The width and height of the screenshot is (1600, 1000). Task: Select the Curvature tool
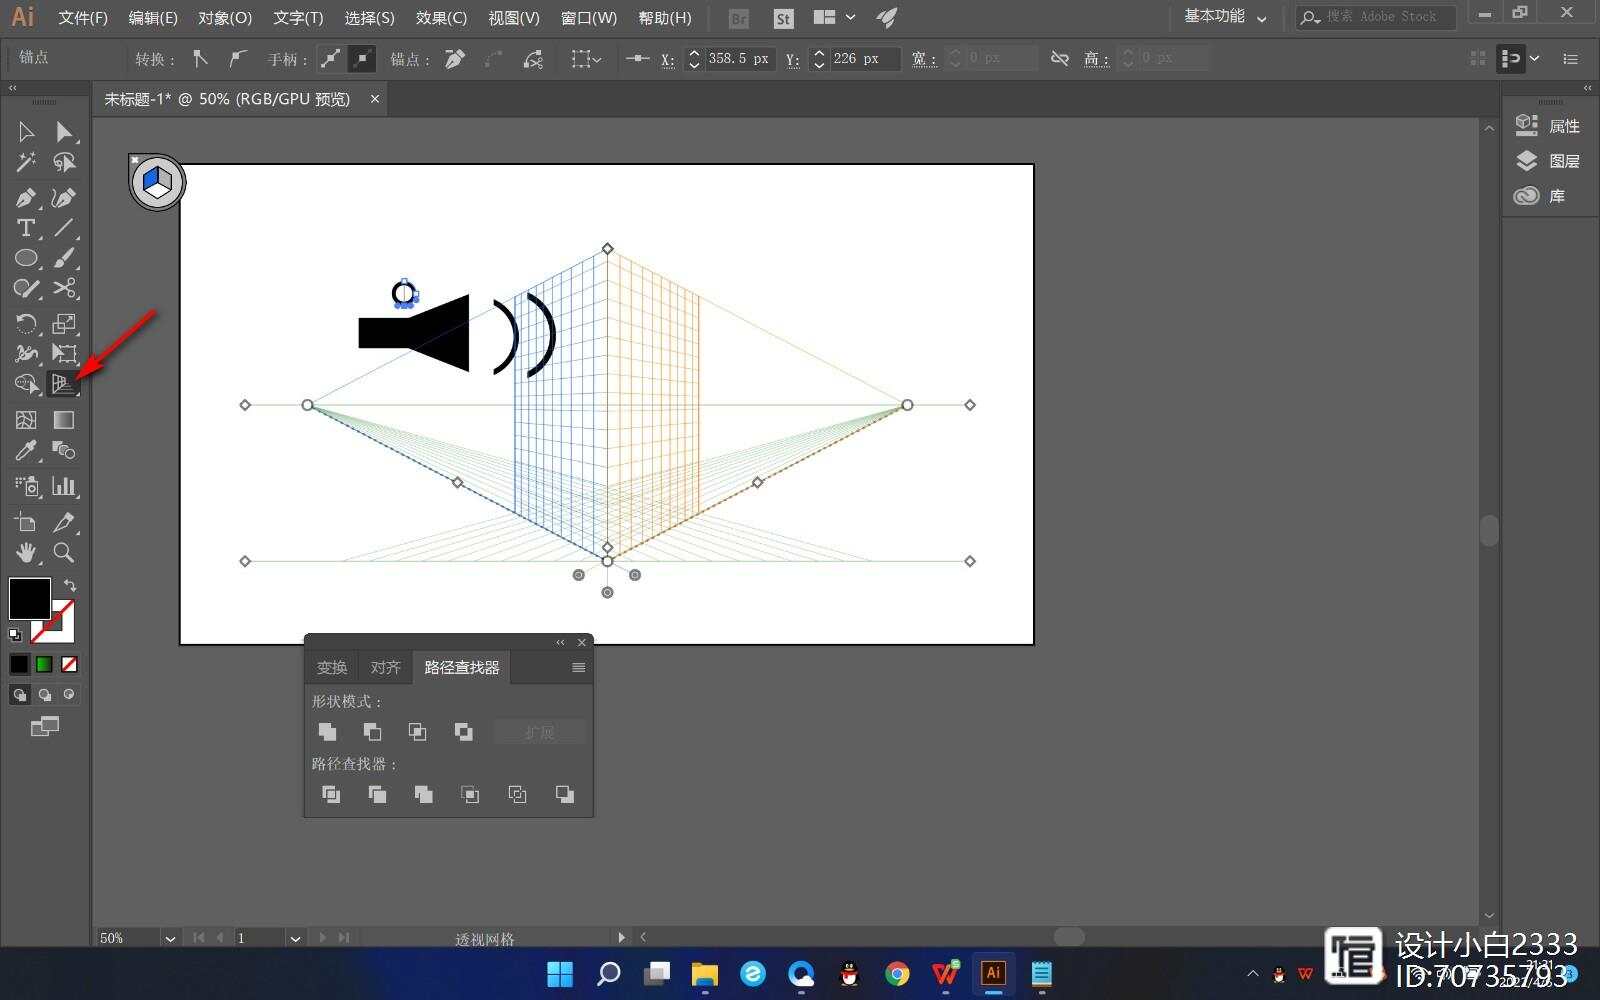point(64,198)
